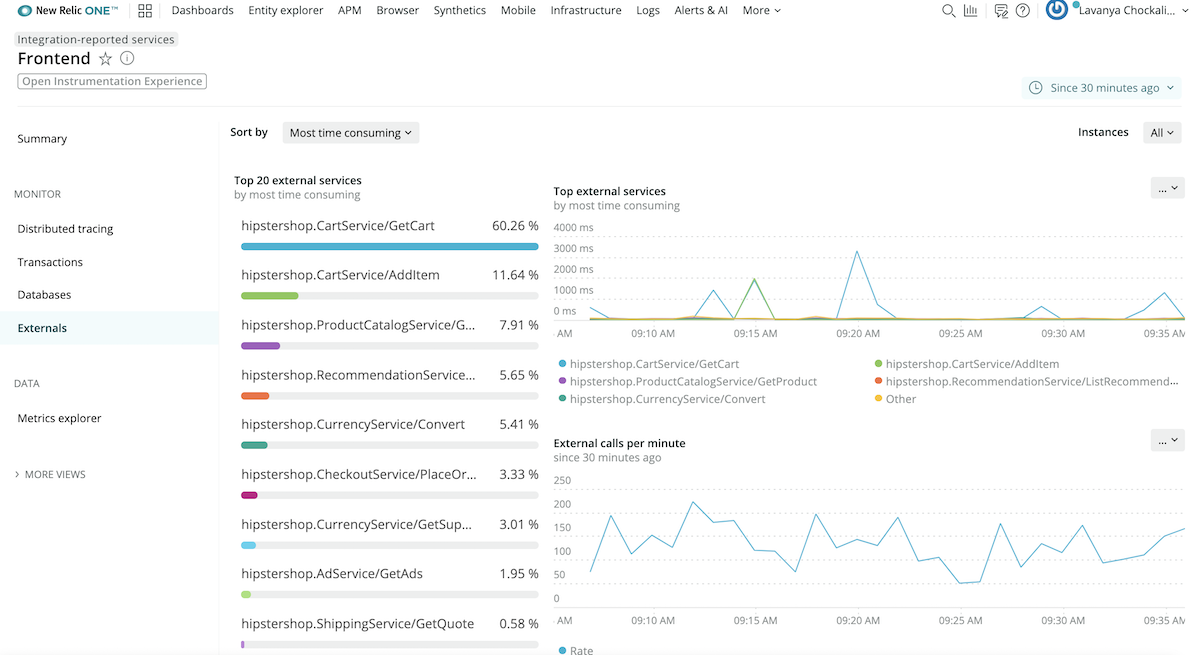Select hipstershop.CartService/AddItem row

tap(390, 283)
